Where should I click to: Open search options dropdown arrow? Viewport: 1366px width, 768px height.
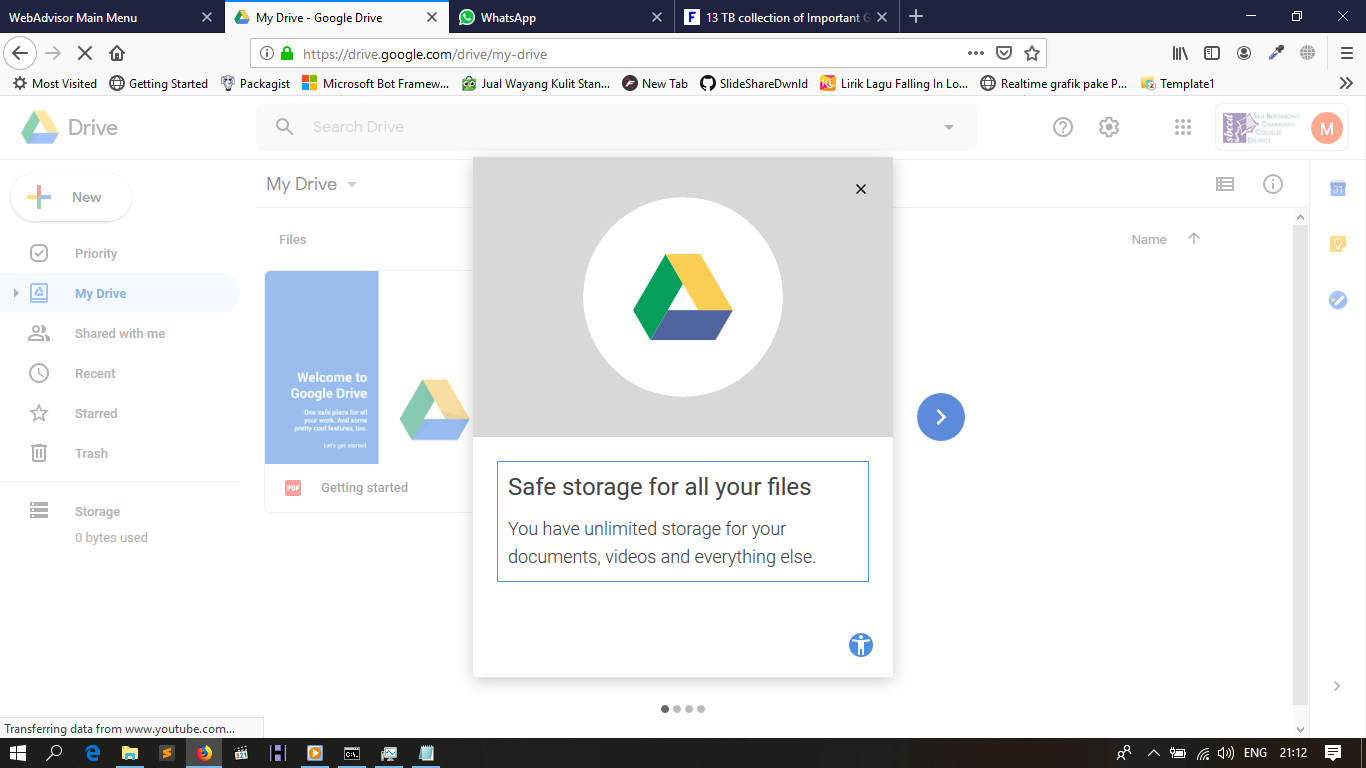click(949, 127)
